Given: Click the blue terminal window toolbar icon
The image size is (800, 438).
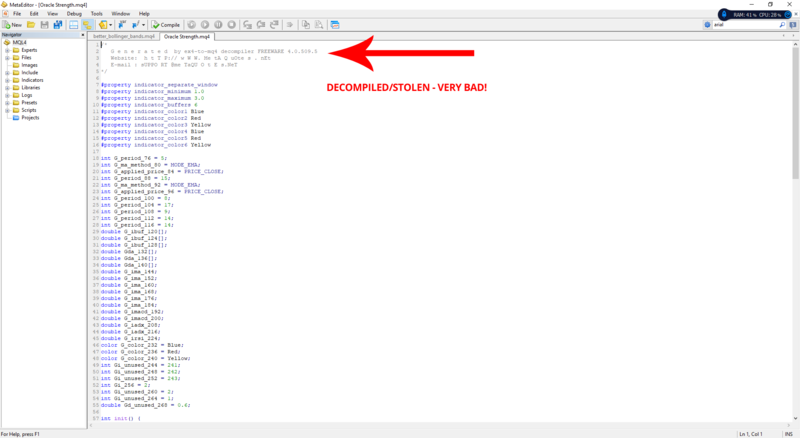Looking at the screenshot, I should pos(335,25).
